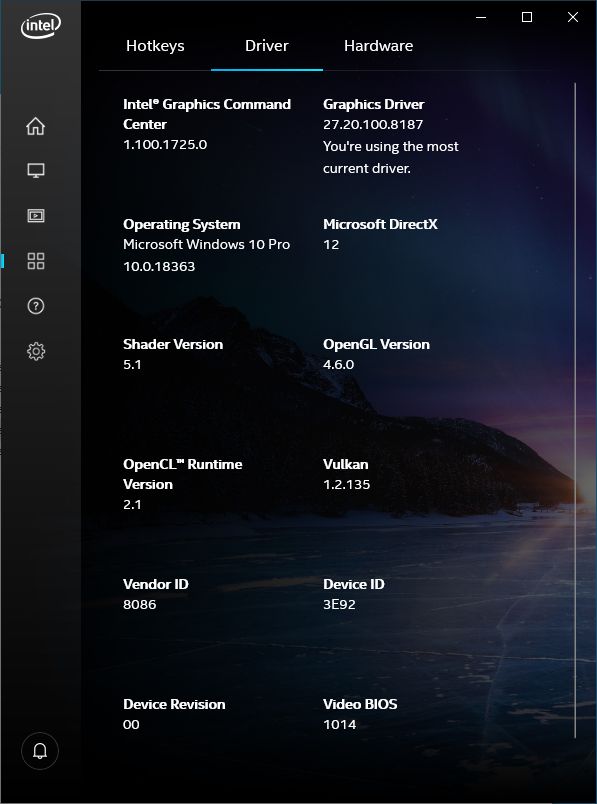Click the Device ID heading
Screen dimensions: 597x804
pyautogui.click(x=353, y=585)
